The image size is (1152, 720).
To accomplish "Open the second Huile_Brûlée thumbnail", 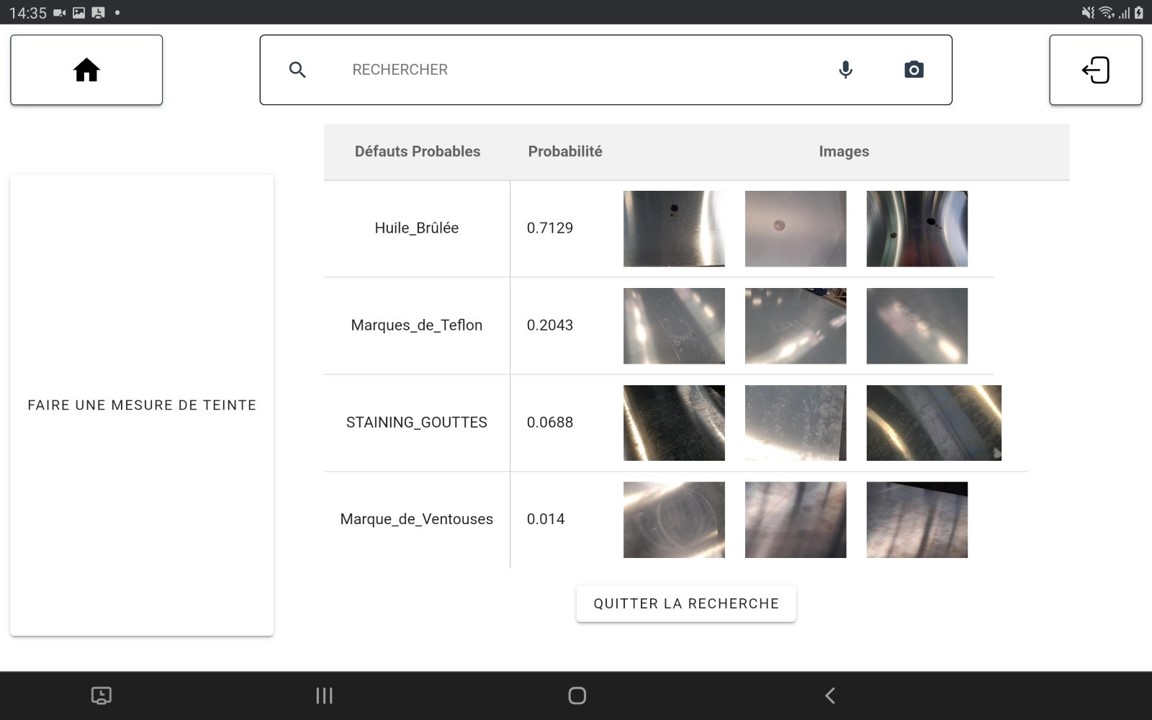I will click(795, 229).
